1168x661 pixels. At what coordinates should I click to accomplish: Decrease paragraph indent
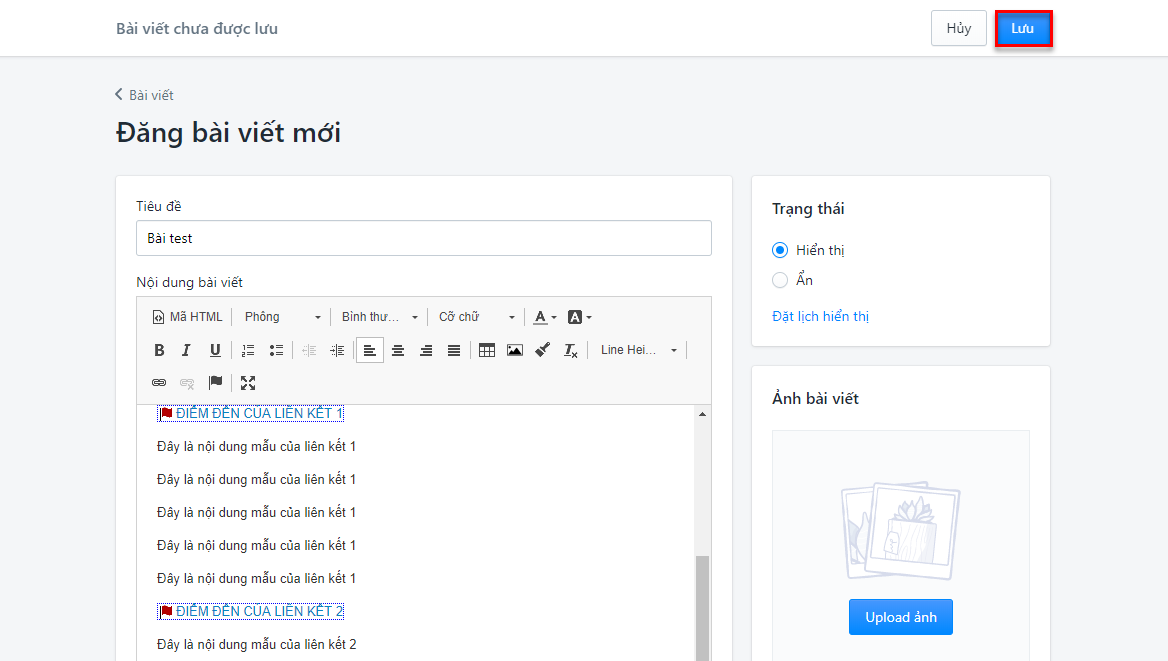309,350
